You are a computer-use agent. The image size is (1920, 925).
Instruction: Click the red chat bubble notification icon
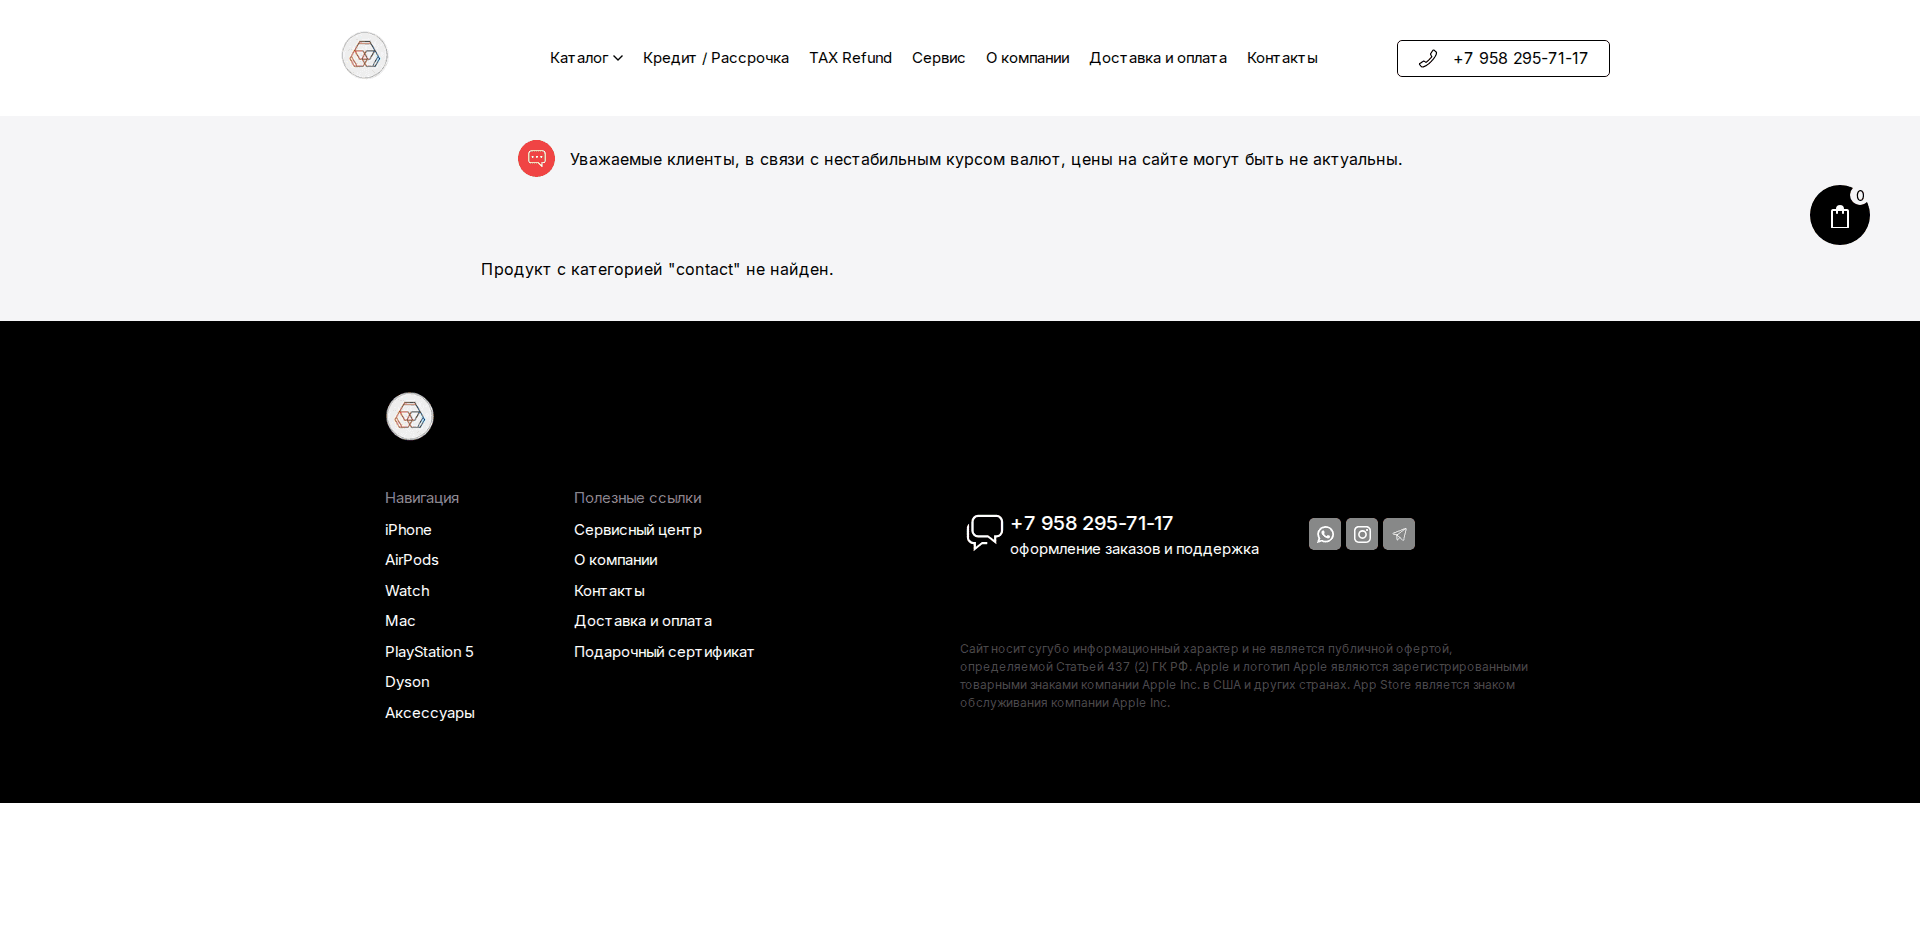(536, 158)
